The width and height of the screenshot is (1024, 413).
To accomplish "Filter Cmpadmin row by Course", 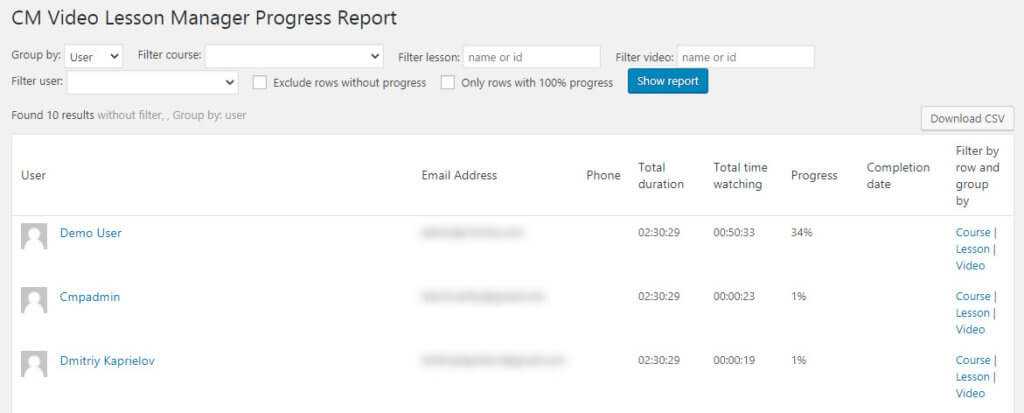I will tap(972, 296).
